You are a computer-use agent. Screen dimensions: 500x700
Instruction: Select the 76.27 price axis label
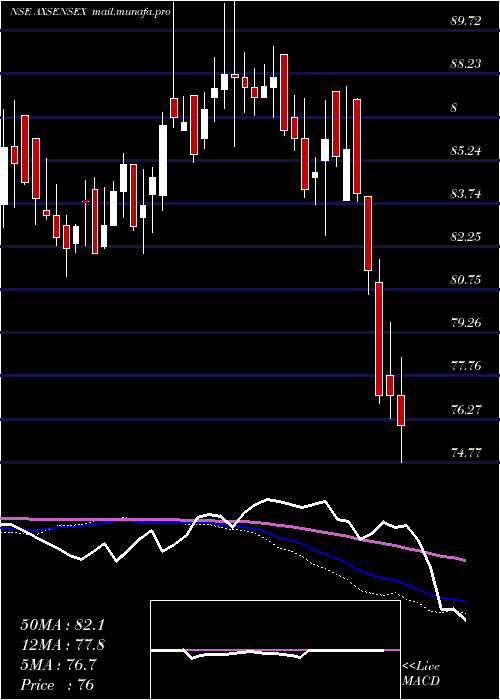(466, 409)
